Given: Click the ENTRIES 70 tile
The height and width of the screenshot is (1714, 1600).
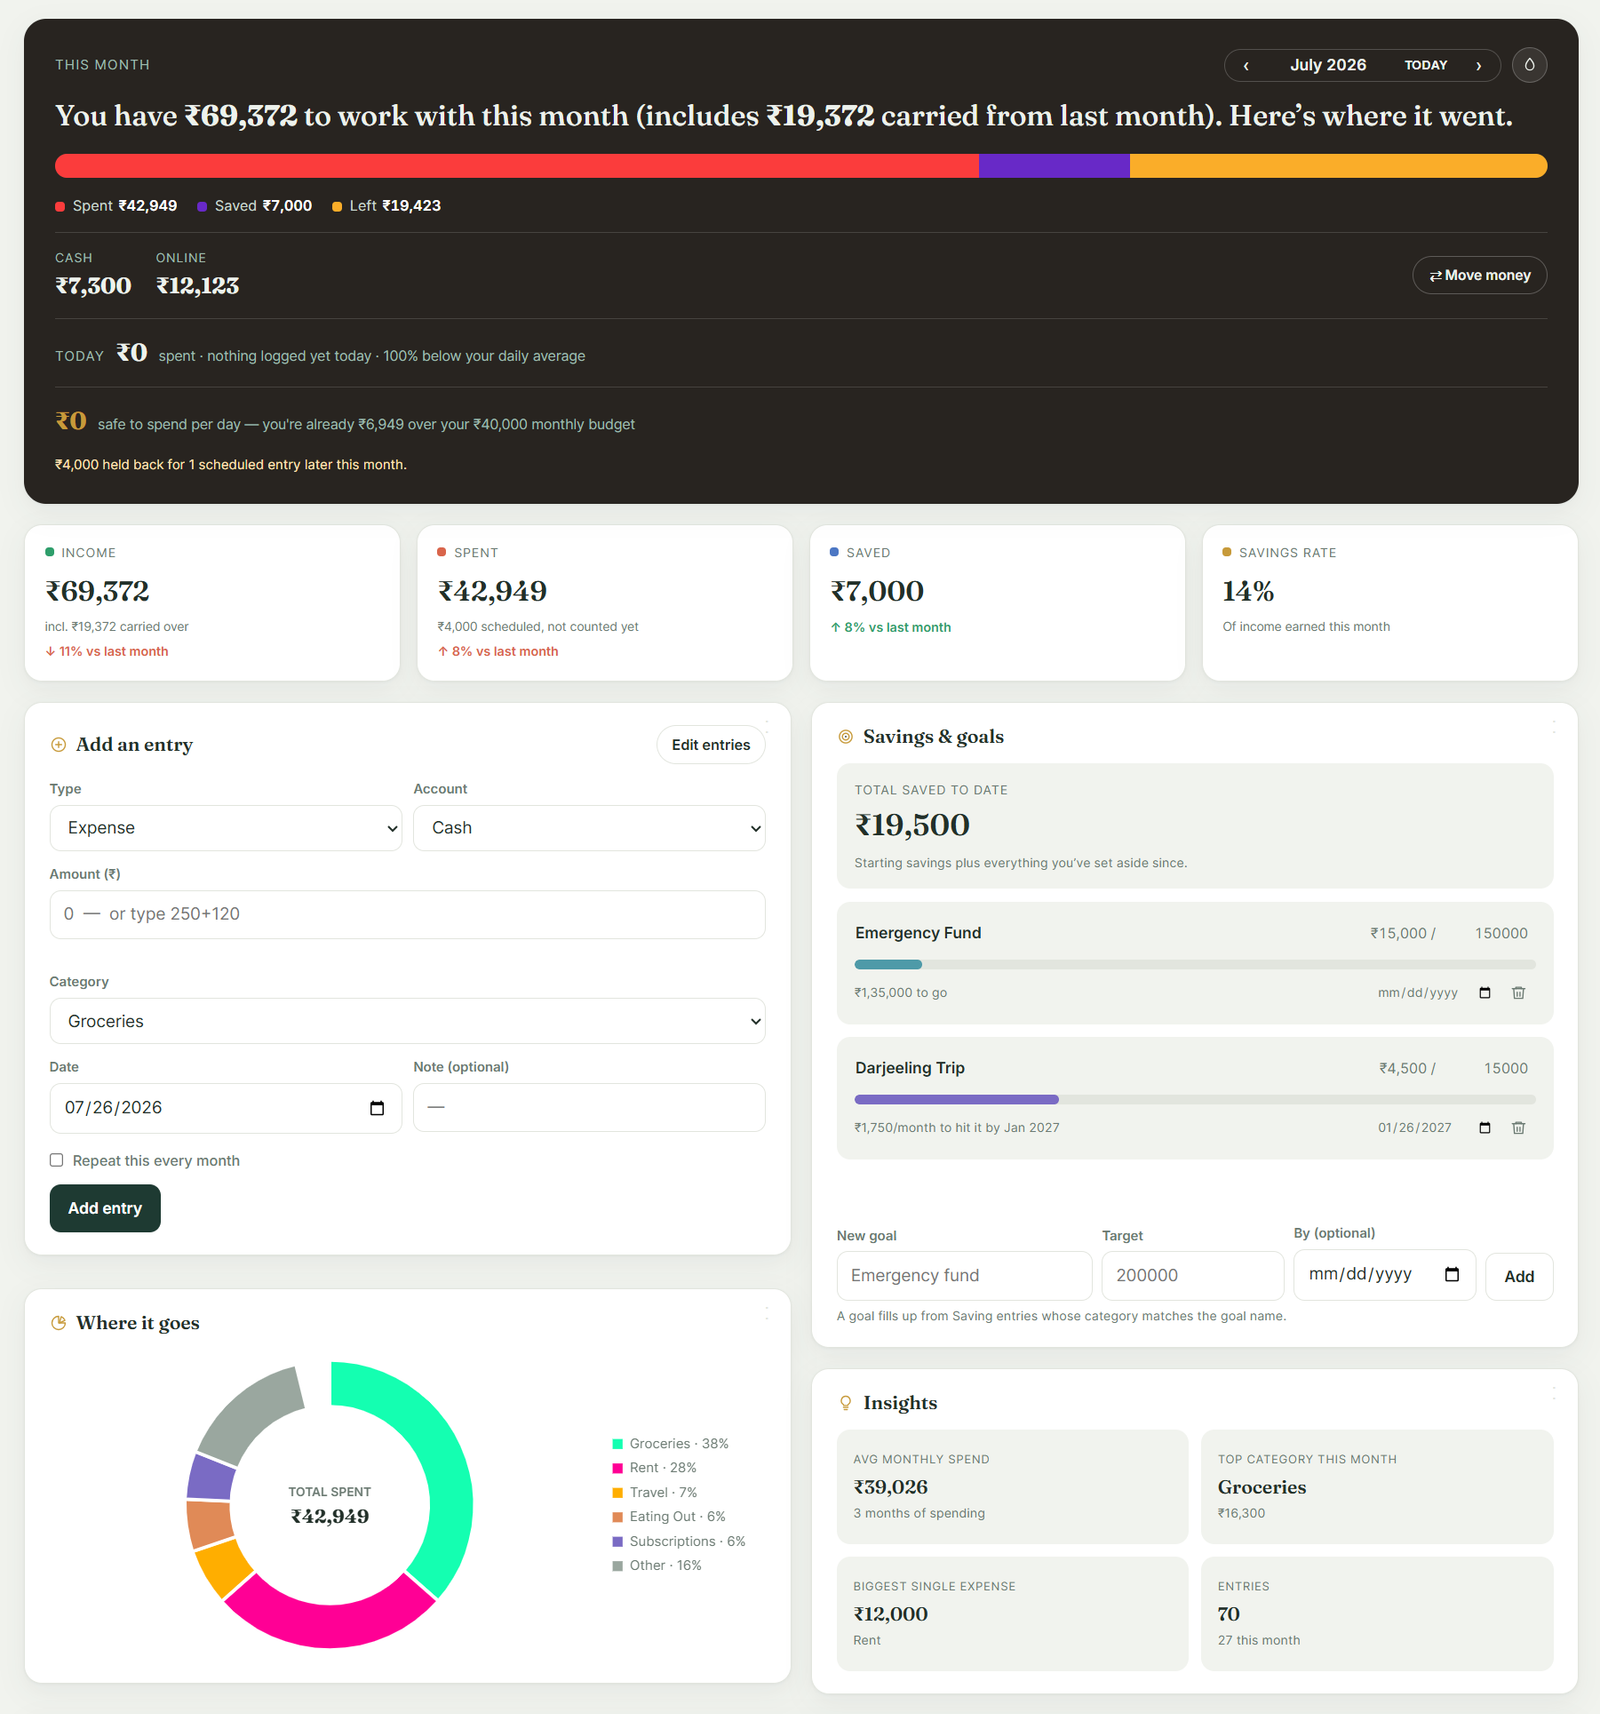Looking at the screenshot, I should coord(1377,1614).
